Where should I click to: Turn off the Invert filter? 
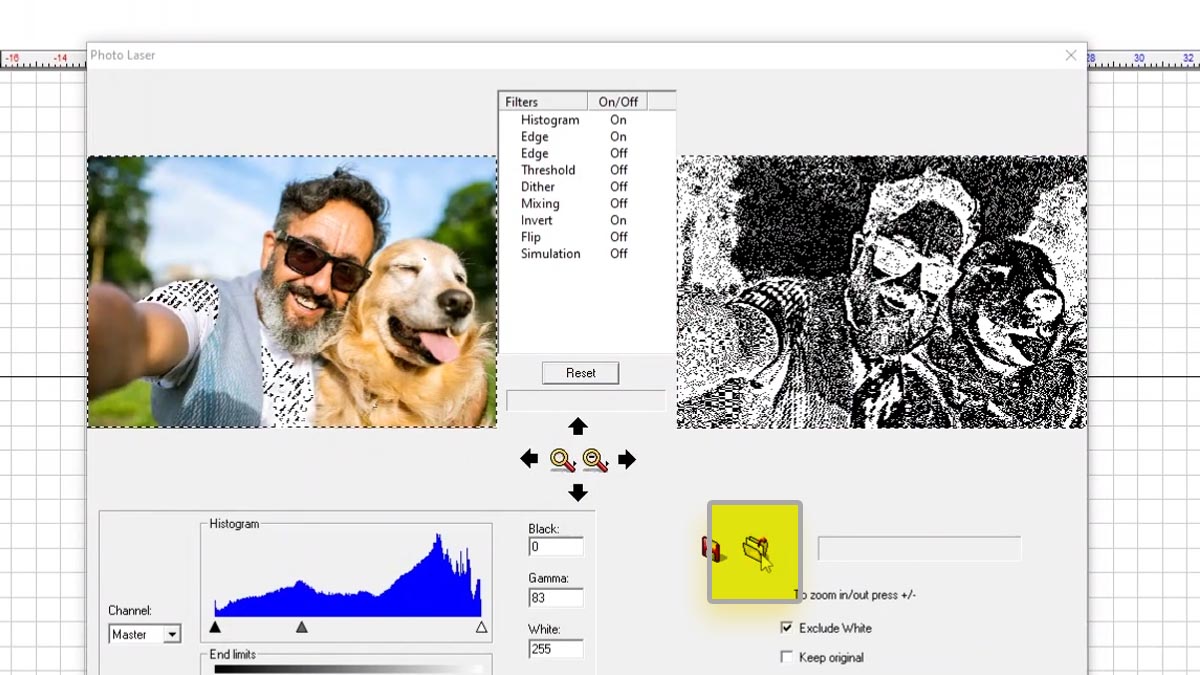[617, 220]
